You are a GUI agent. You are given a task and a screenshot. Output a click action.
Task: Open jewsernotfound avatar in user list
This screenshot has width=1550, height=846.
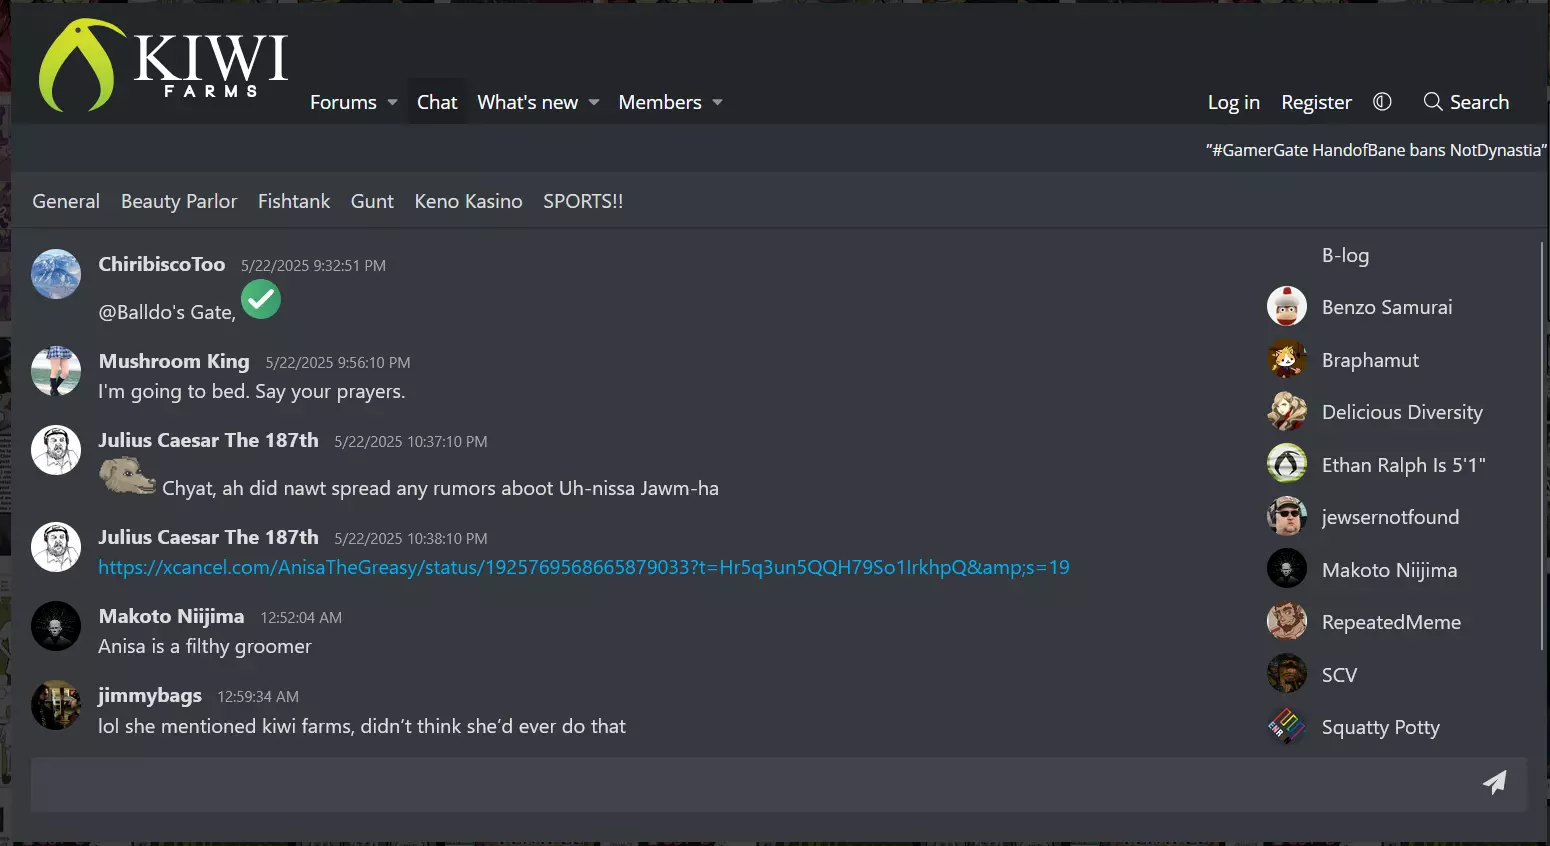coord(1287,517)
